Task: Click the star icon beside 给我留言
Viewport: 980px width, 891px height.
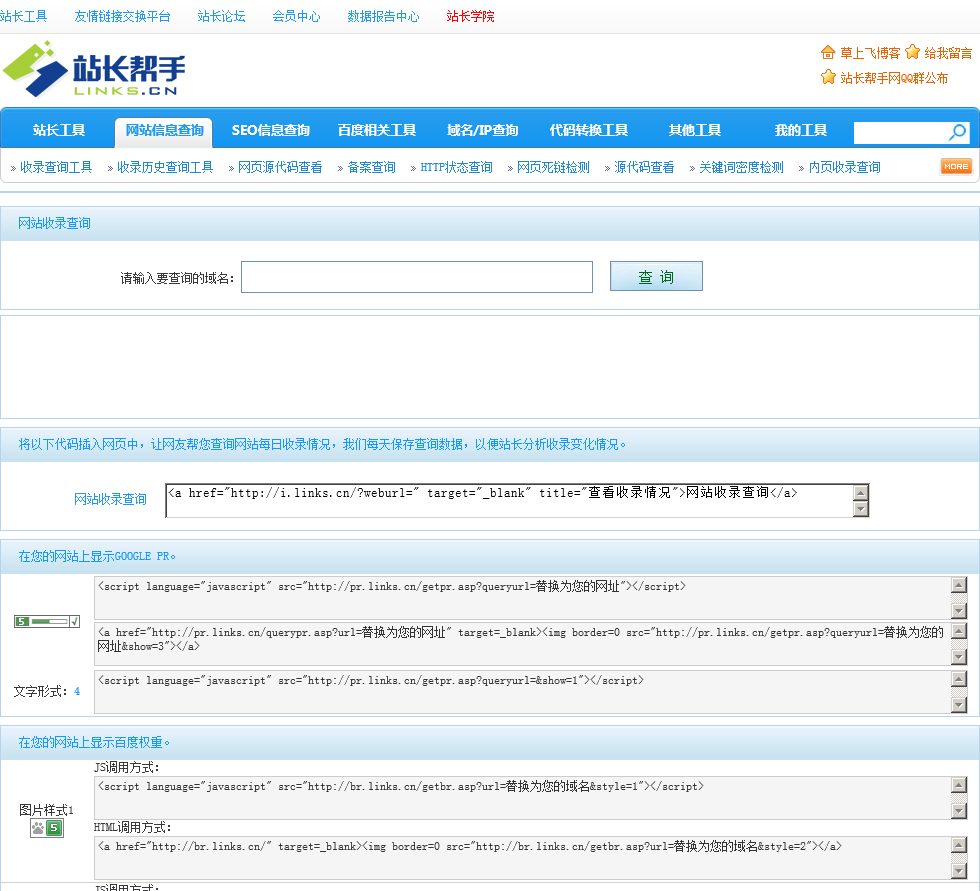Action: pyautogui.click(x=912, y=52)
